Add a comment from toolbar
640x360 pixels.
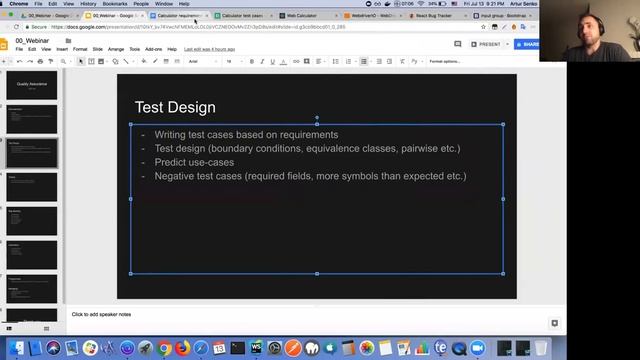[x=307, y=61]
